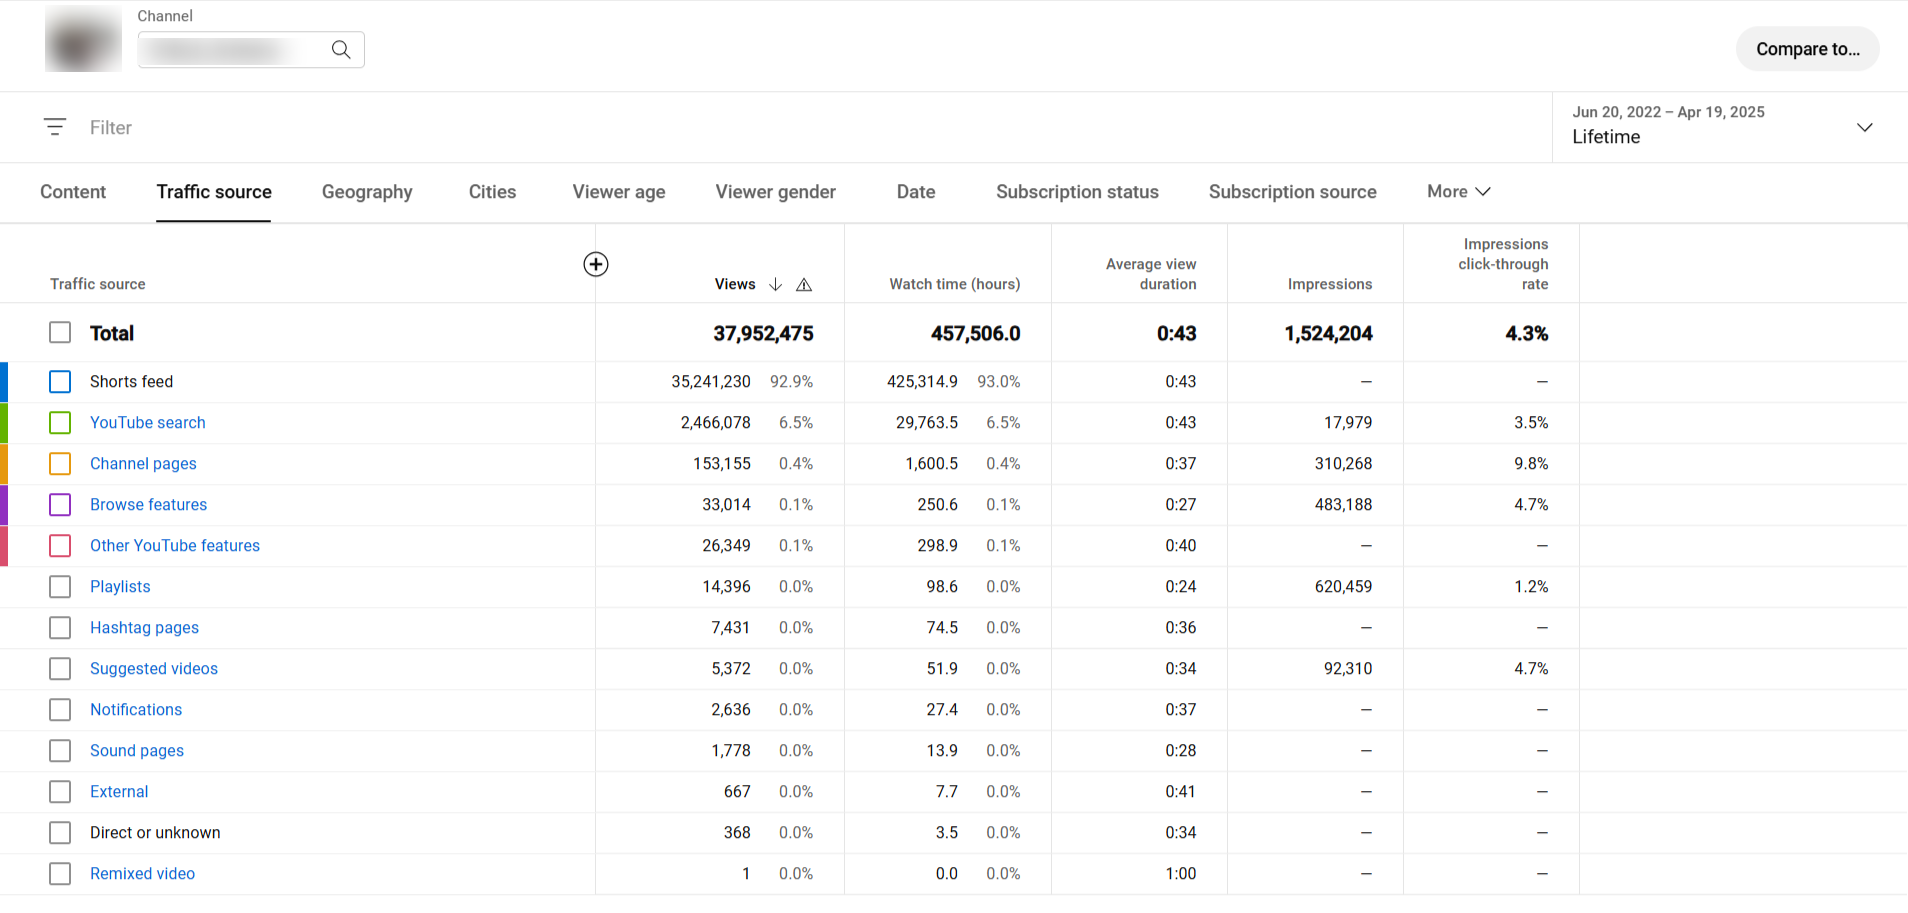The height and width of the screenshot is (913, 1908).
Task: Open the filter lines icon
Action: [x=55, y=127]
